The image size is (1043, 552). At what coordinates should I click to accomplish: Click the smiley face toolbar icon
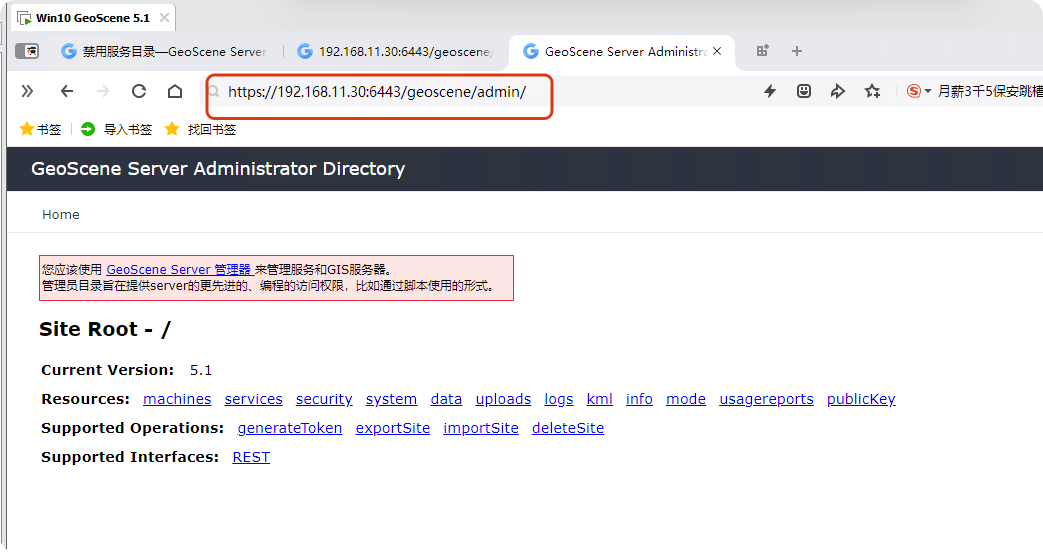[804, 91]
